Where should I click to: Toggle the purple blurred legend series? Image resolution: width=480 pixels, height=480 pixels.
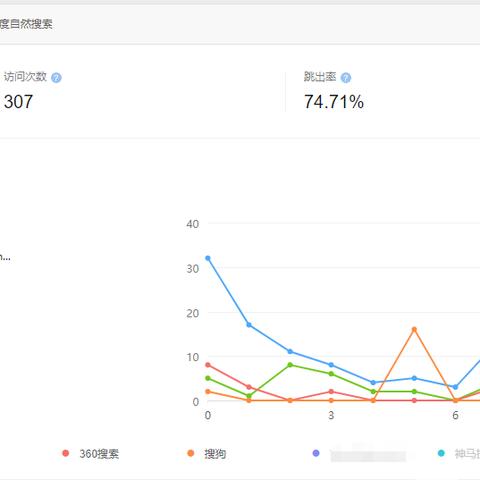pyautogui.click(x=359, y=454)
